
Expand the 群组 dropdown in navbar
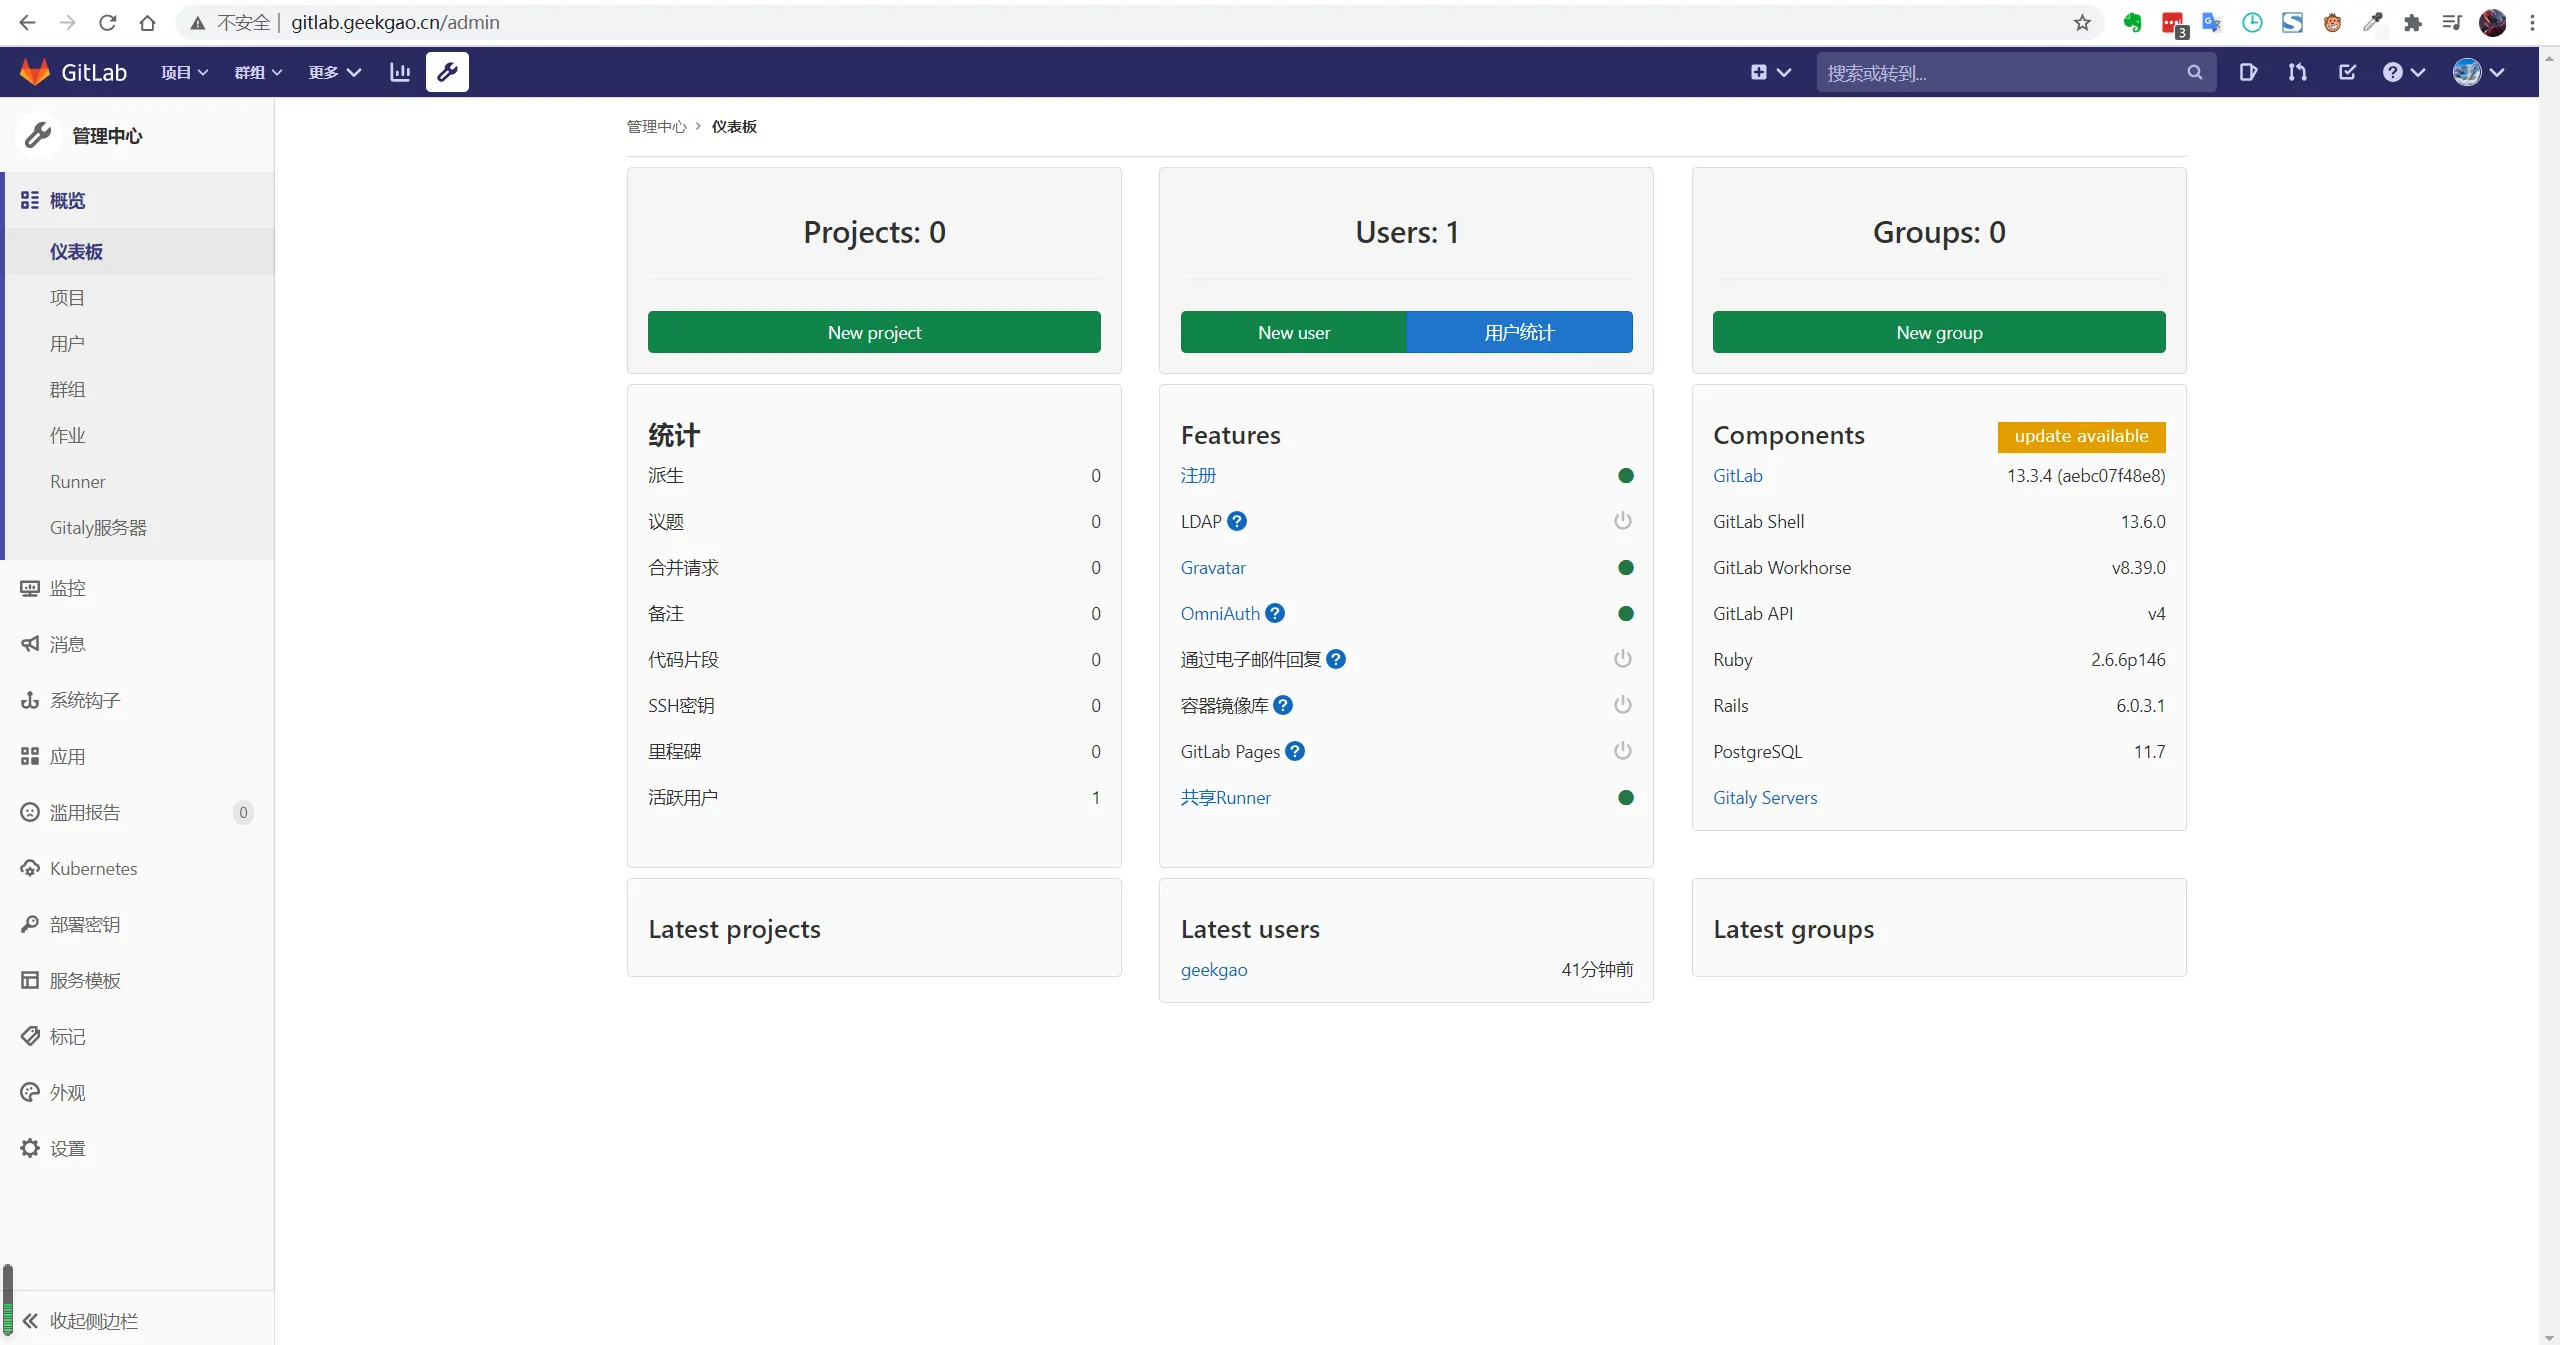pos(258,72)
